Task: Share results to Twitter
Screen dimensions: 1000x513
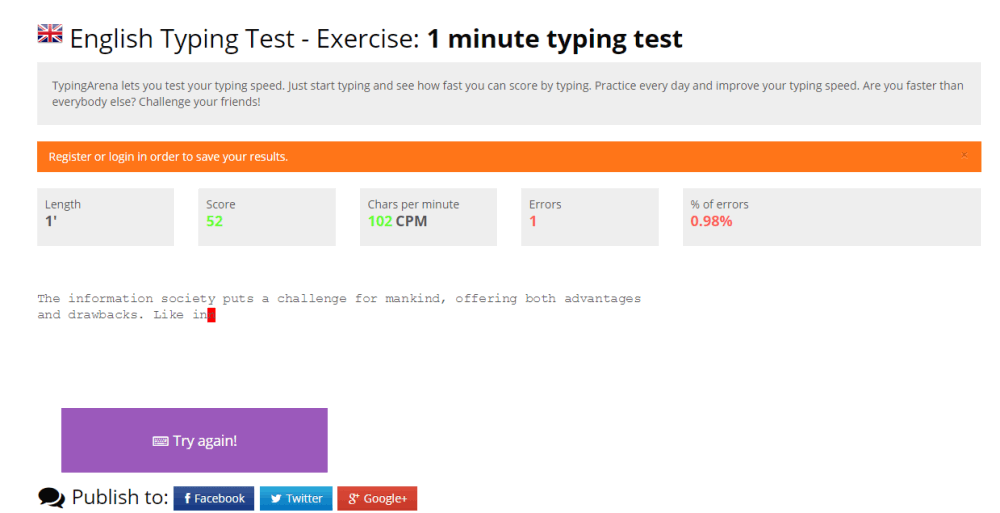Action: (x=296, y=498)
